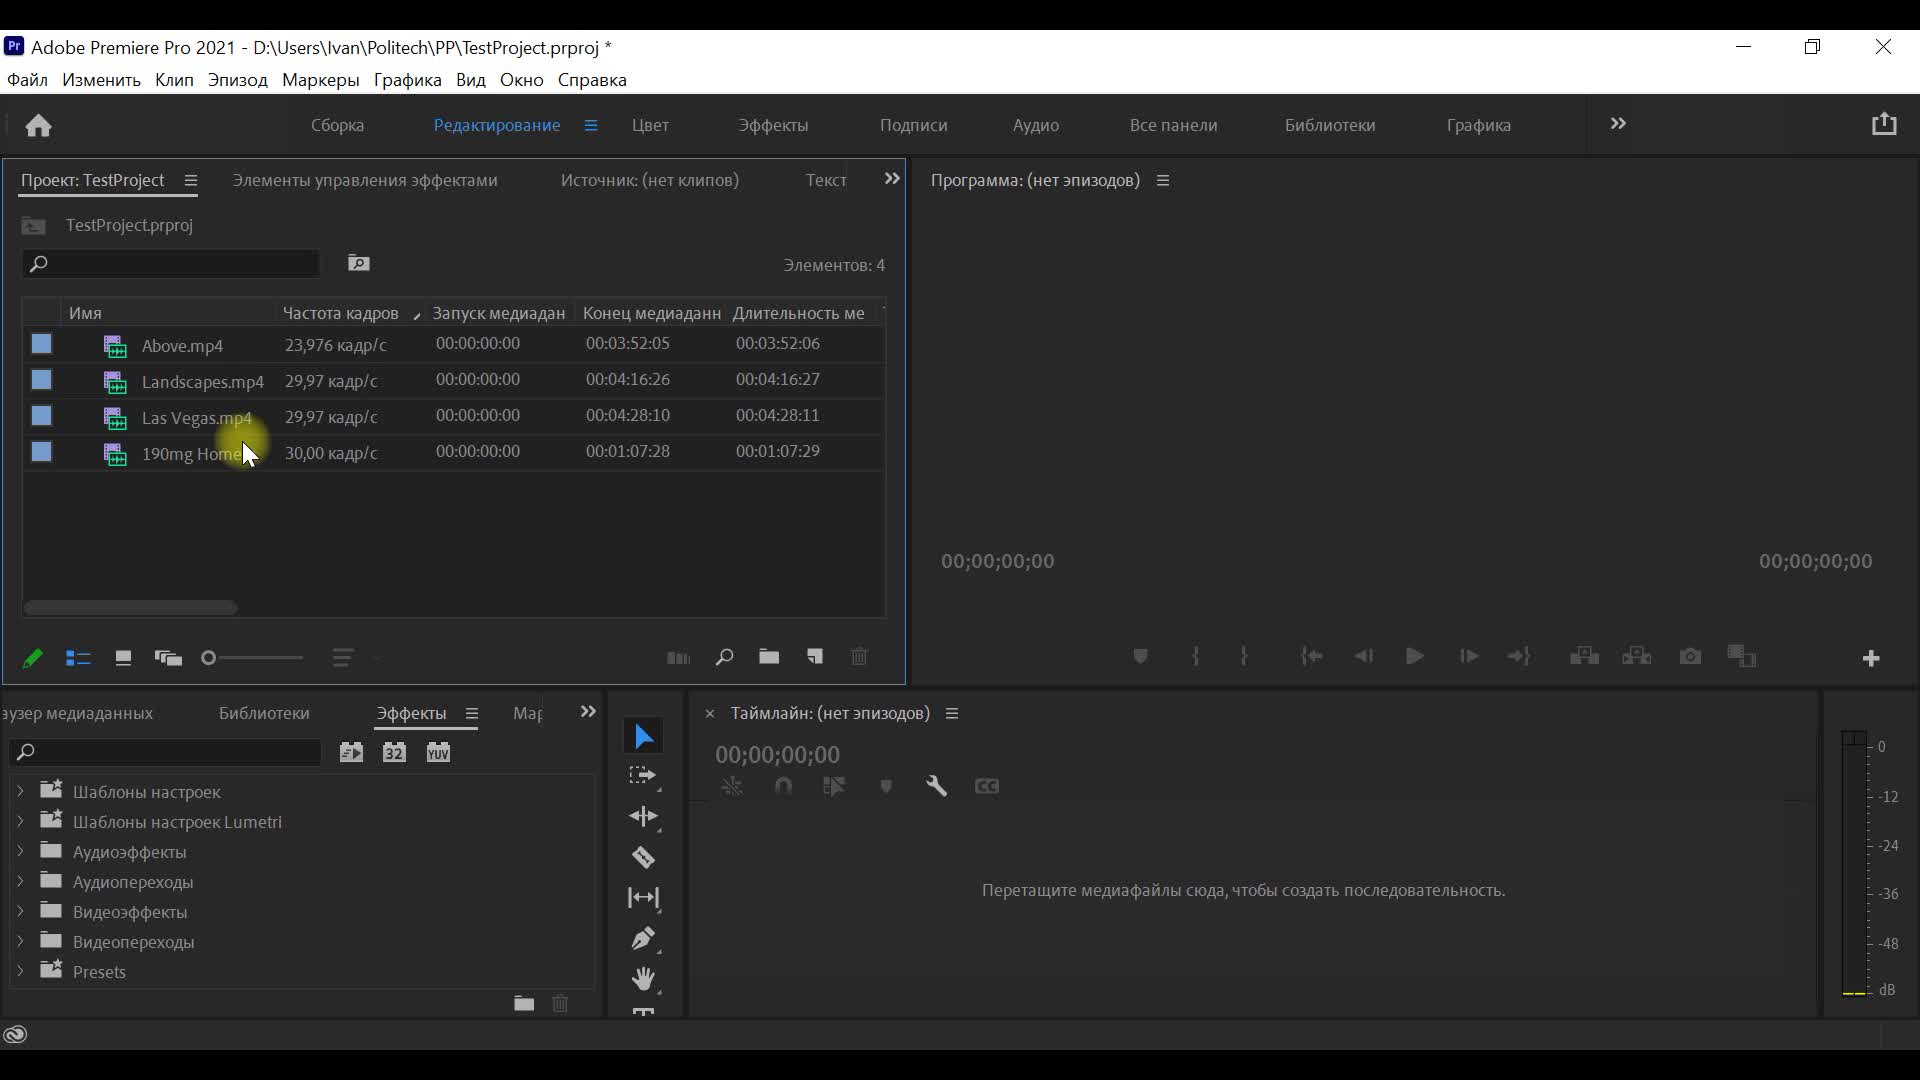Open the Файл menu
The image size is (1920, 1080).
coord(27,80)
